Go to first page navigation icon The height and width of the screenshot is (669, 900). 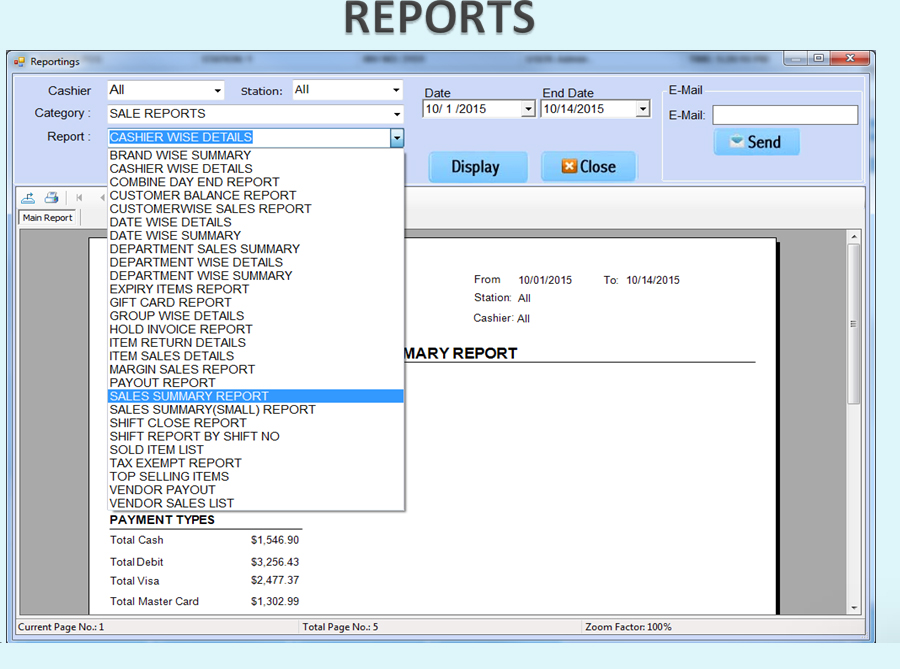pyautogui.click(x=79, y=198)
